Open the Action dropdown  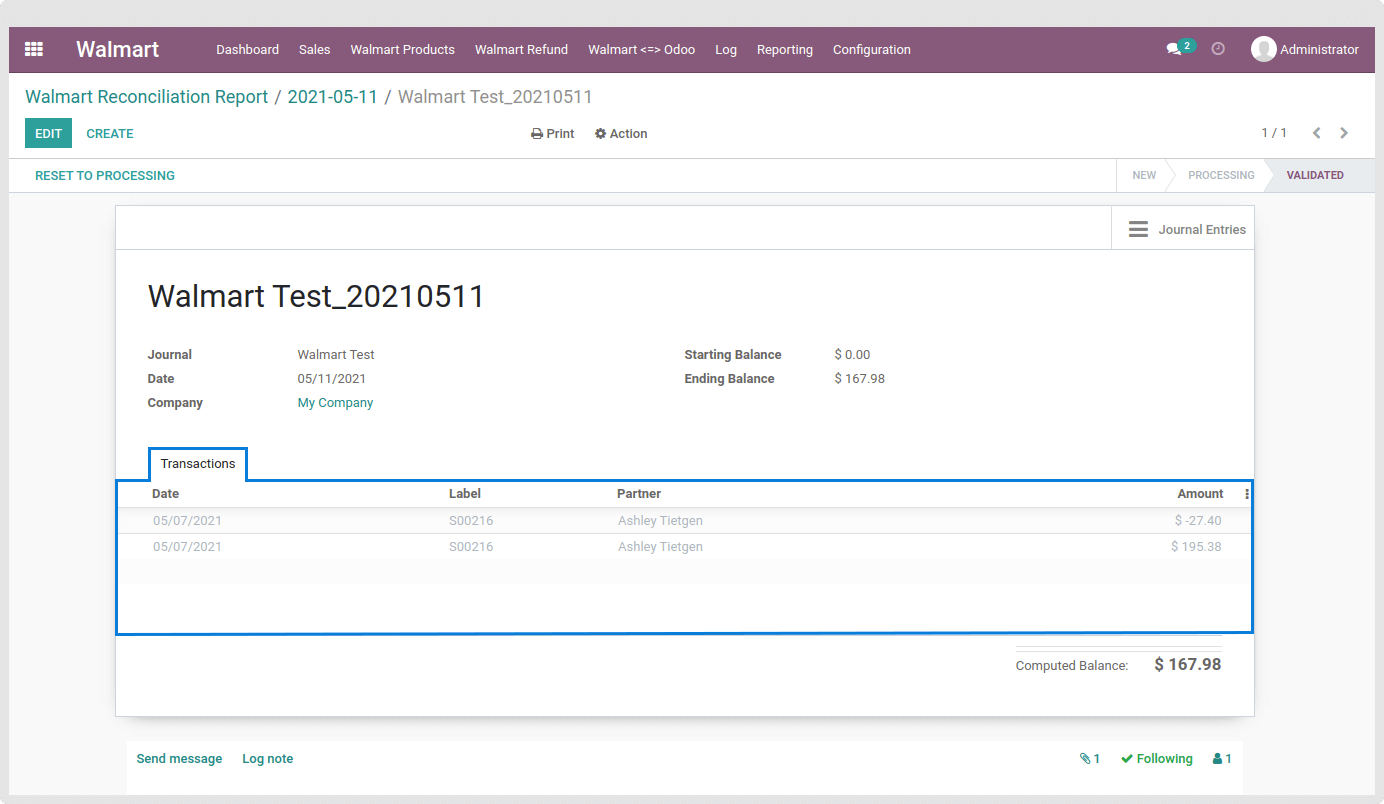tap(621, 134)
